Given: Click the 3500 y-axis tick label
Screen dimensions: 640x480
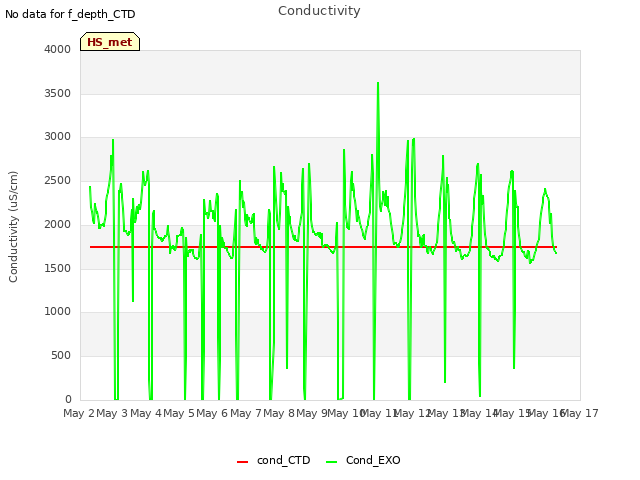Looking at the screenshot, I should [x=58, y=93].
